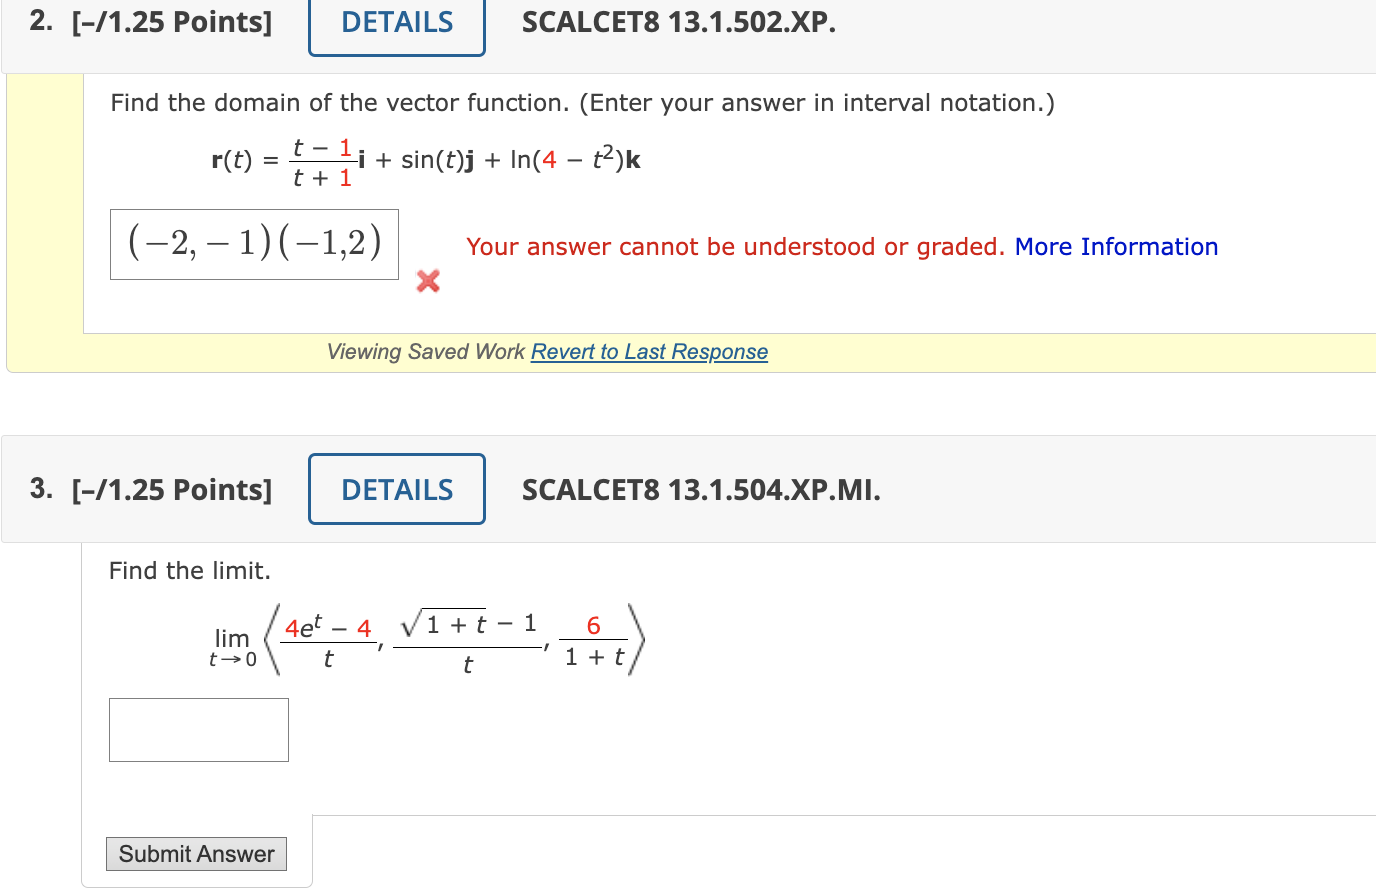
Task: Click Revert to Last Response
Action: (x=649, y=352)
